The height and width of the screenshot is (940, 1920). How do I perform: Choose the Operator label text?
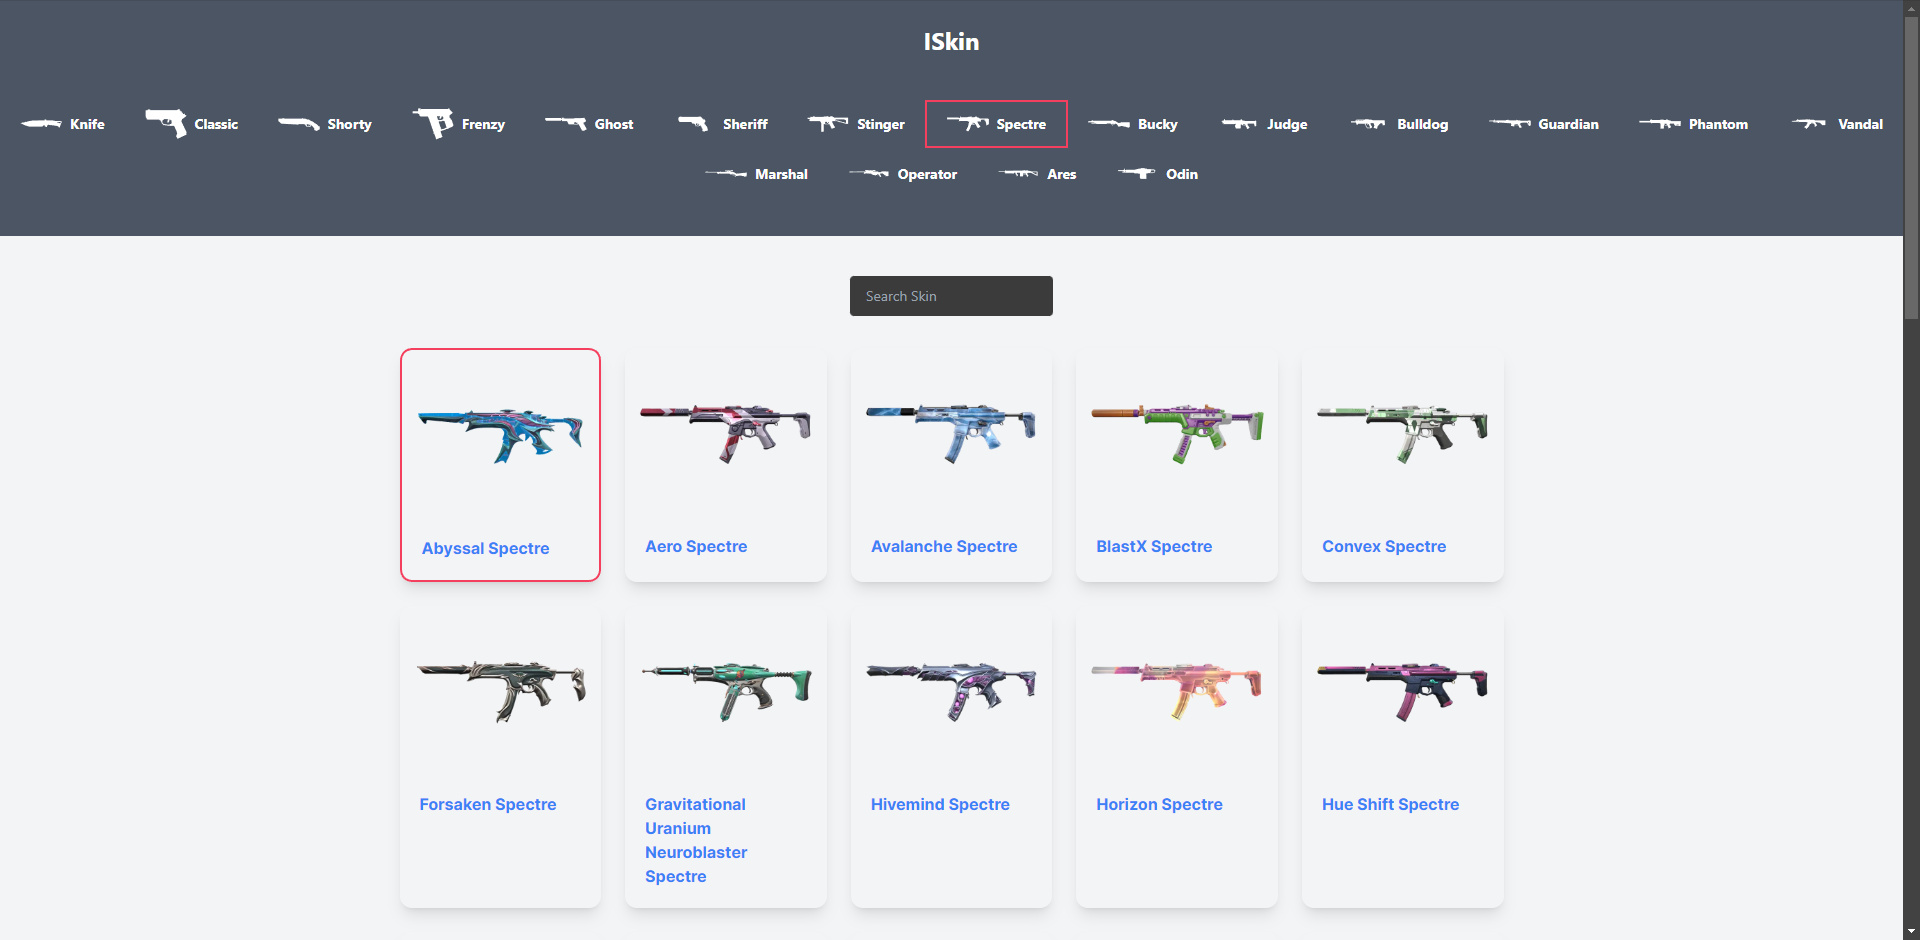click(x=927, y=174)
